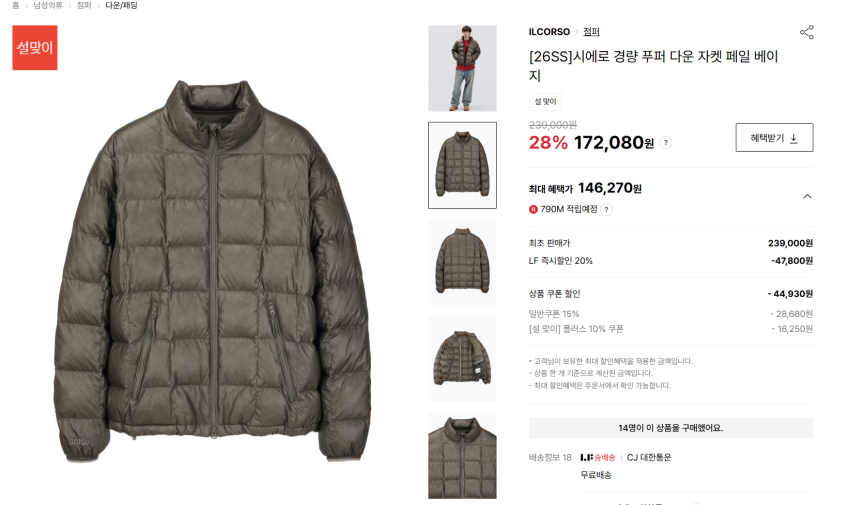Screen dimensions: 850x505
Task: Select the open jacket lining thumbnail
Action: point(462,358)
